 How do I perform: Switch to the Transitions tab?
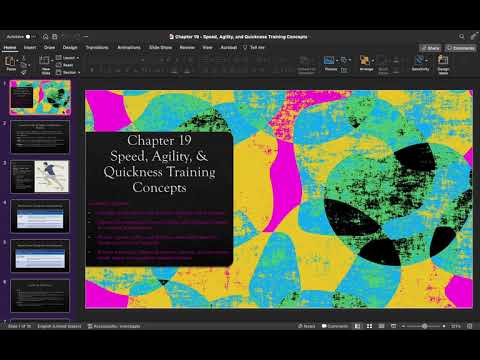(97, 48)
